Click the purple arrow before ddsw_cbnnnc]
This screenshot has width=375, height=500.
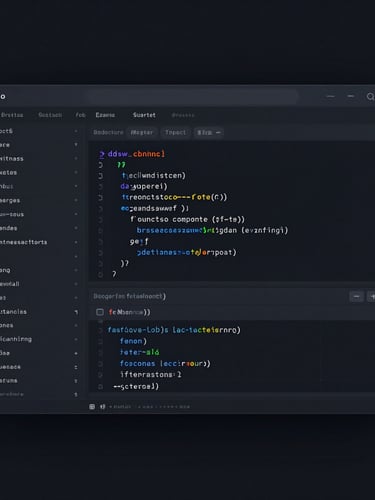click(102, 154)
